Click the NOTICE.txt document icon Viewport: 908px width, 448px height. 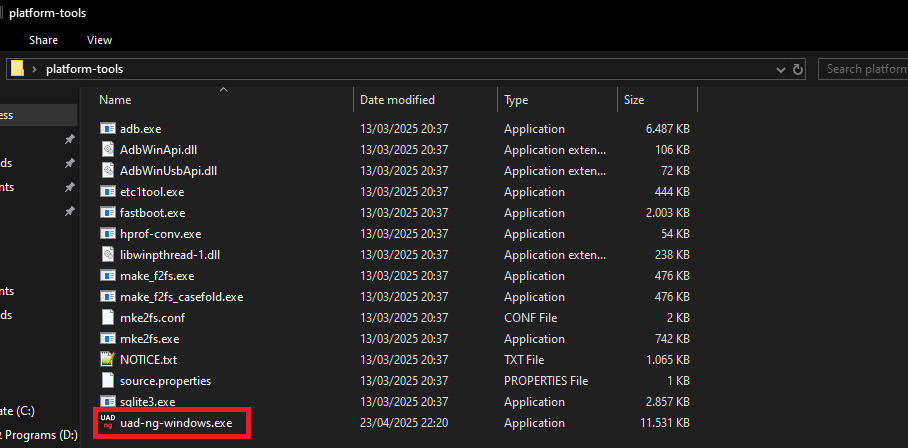(109, 360)
